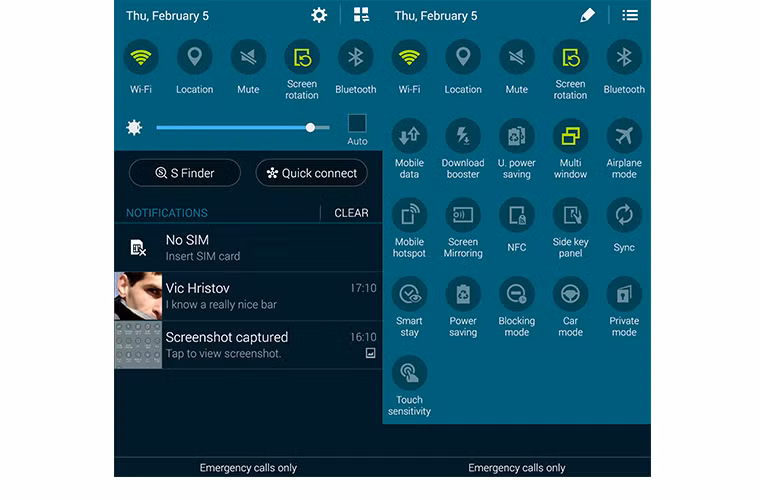Viewport: 760px width, 500px height.
Task: Open the No SIM notification
Action: [x=248, y=248]
